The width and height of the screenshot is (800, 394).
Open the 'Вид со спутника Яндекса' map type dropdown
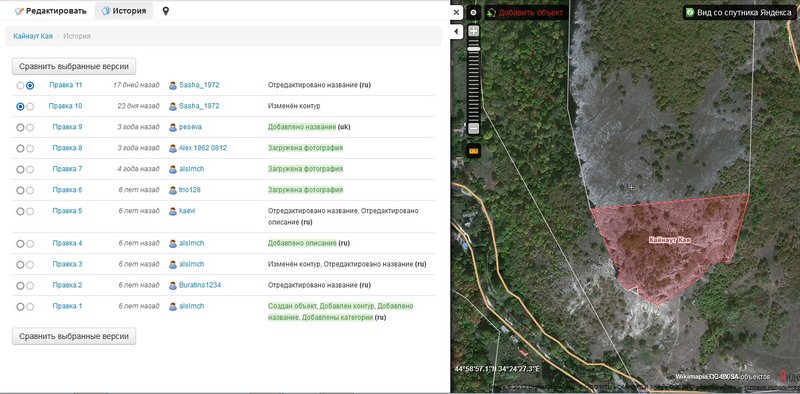740,13
